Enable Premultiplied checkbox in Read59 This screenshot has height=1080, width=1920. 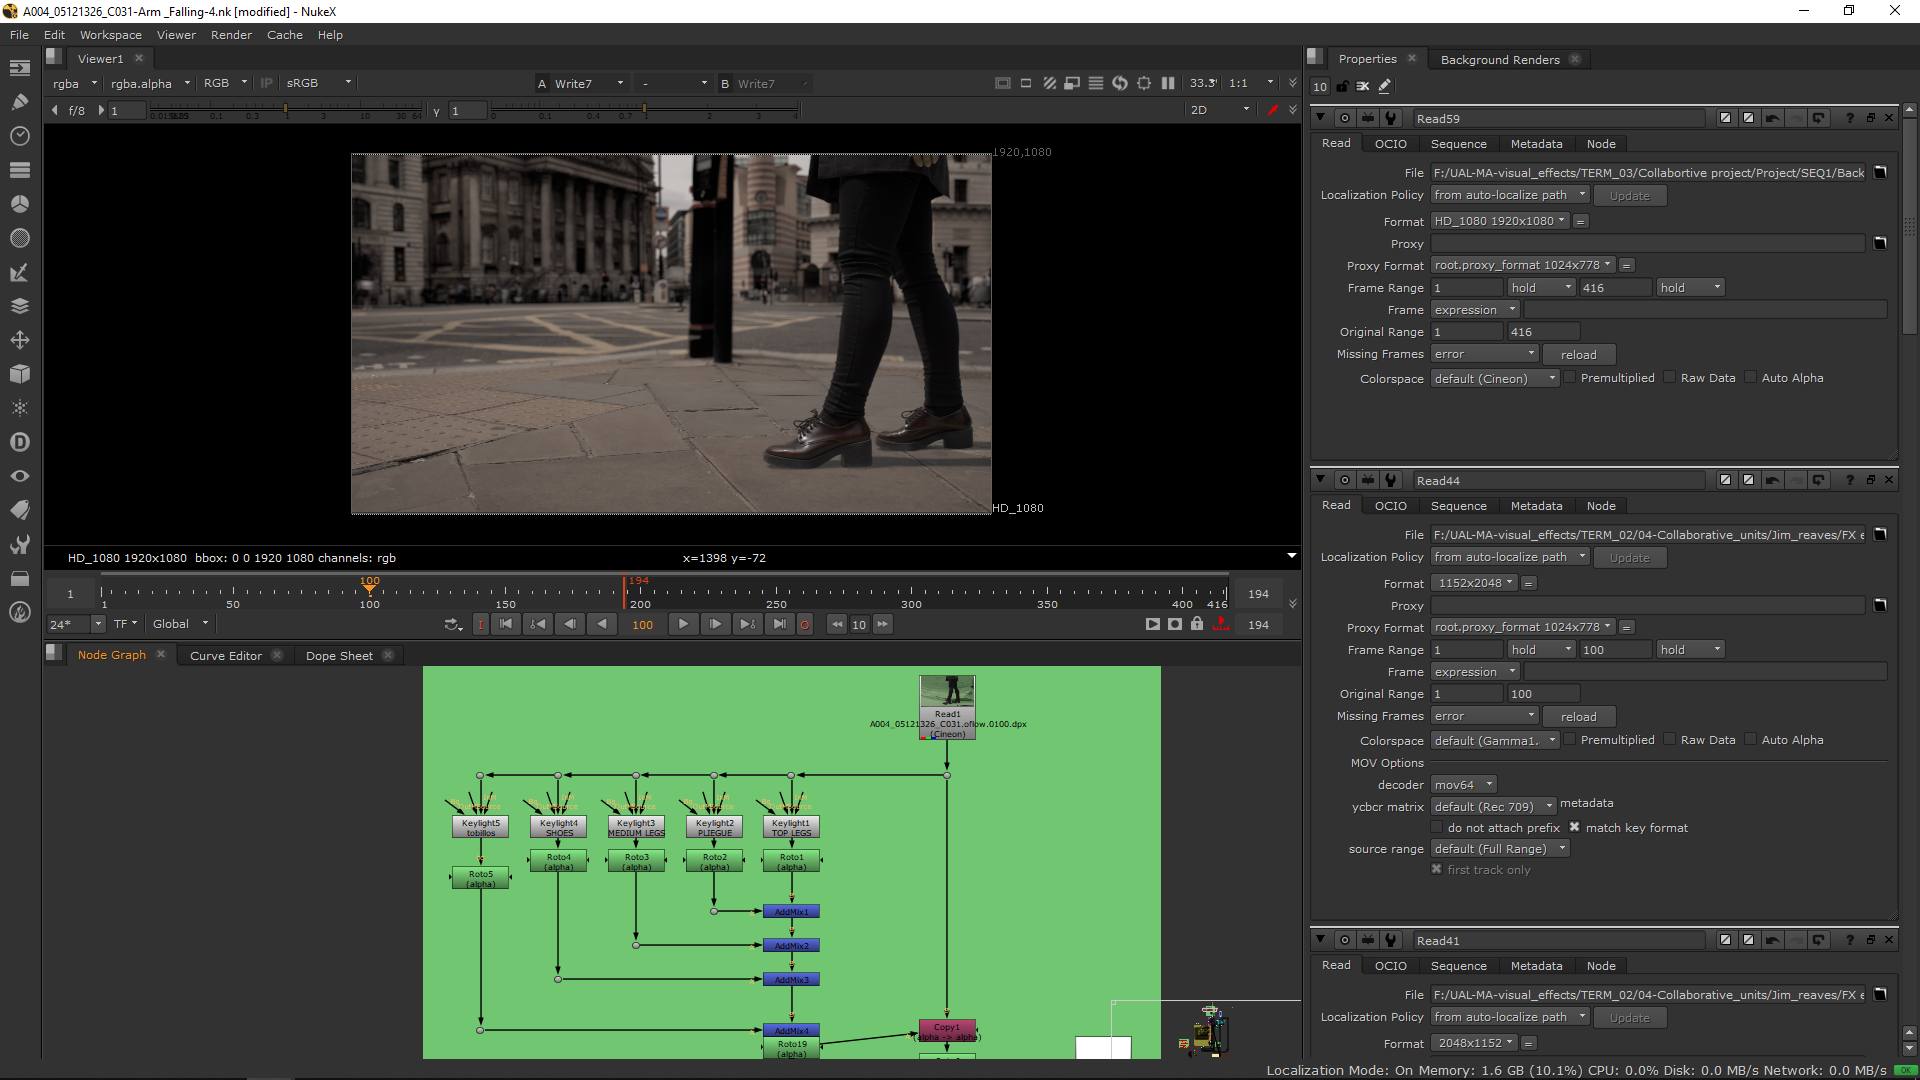click(1569, 378)
